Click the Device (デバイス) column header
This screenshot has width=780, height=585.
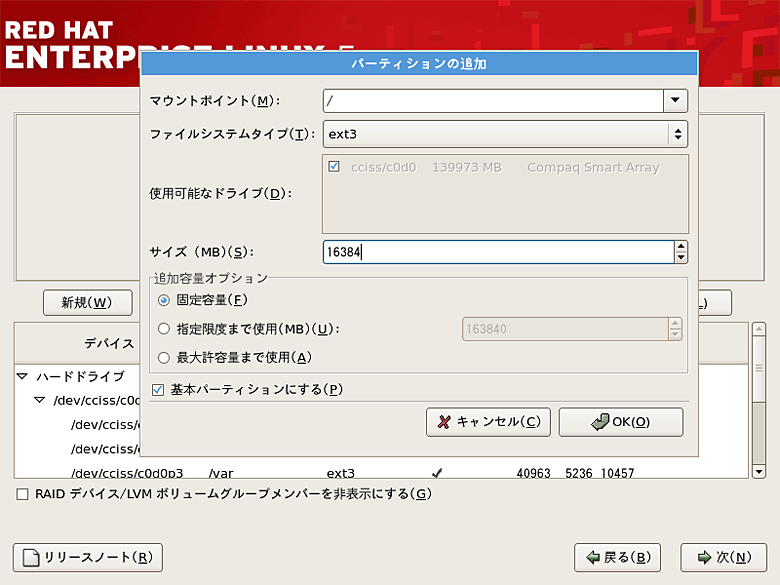[x=109, y=343]
